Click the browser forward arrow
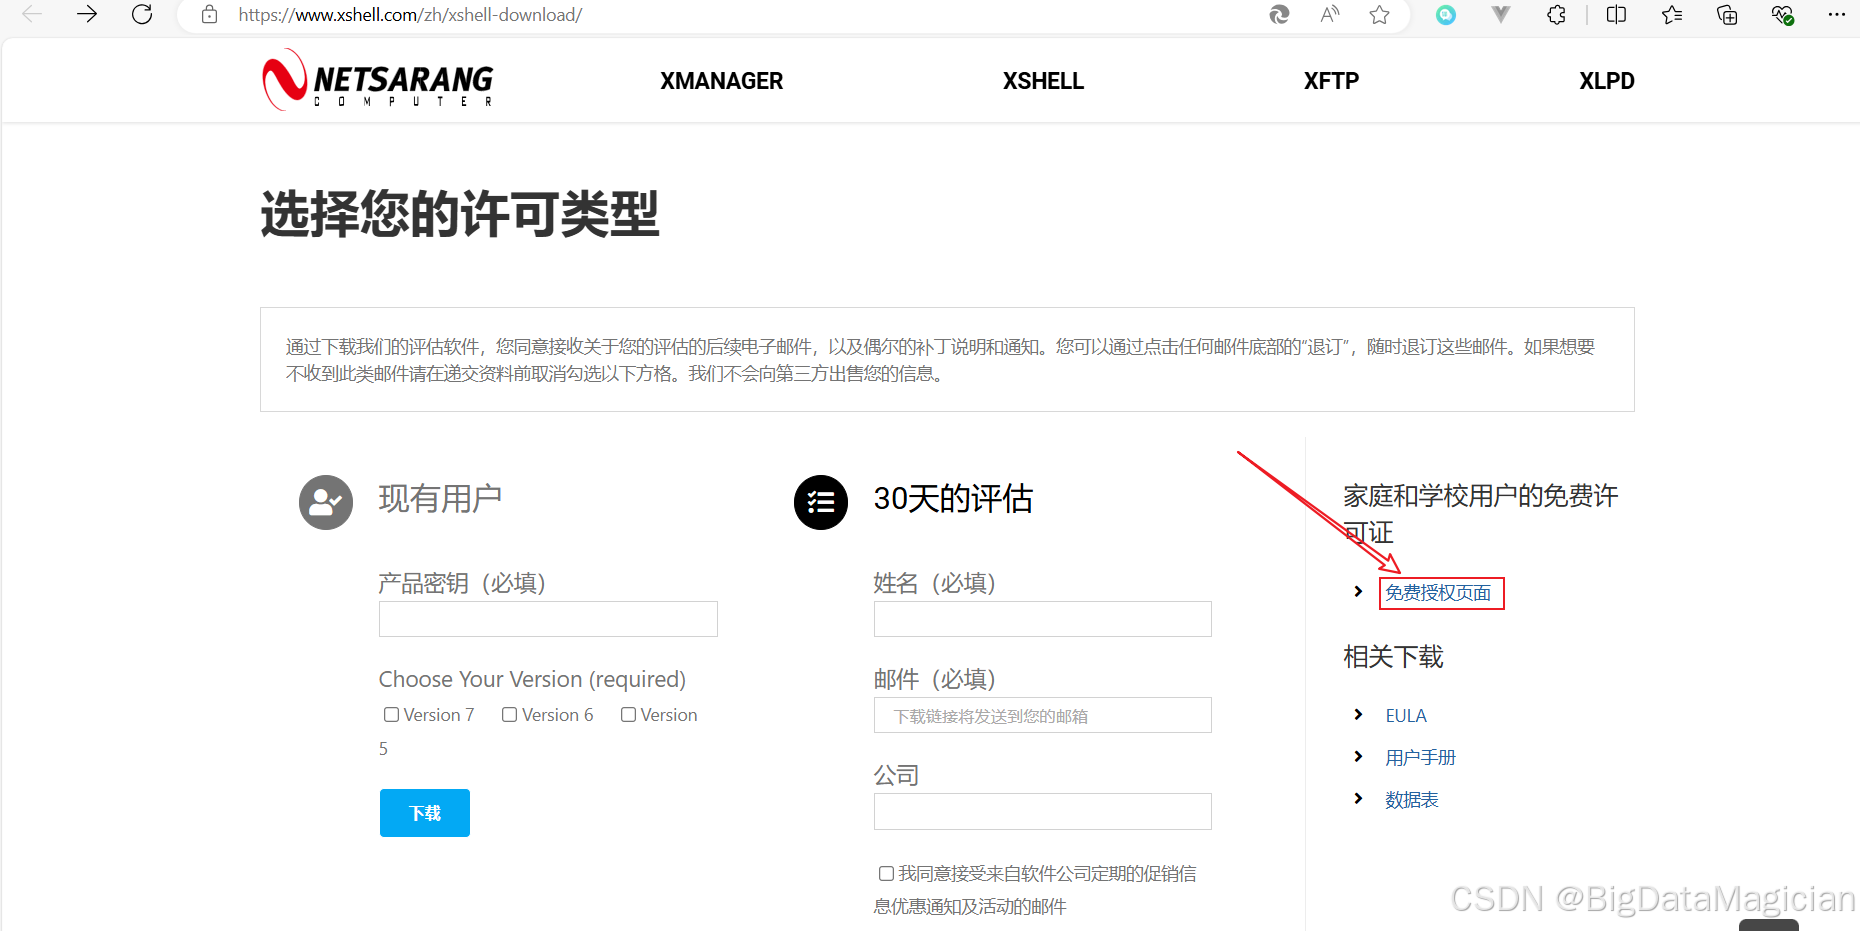This screenshot has width=1860, height=931. click(87, 14)
